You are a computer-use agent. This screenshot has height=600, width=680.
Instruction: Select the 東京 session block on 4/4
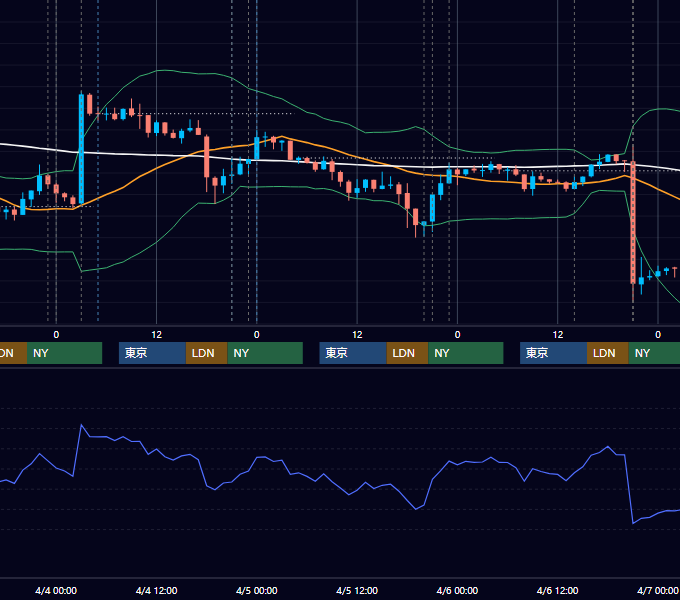click(153, 353)
